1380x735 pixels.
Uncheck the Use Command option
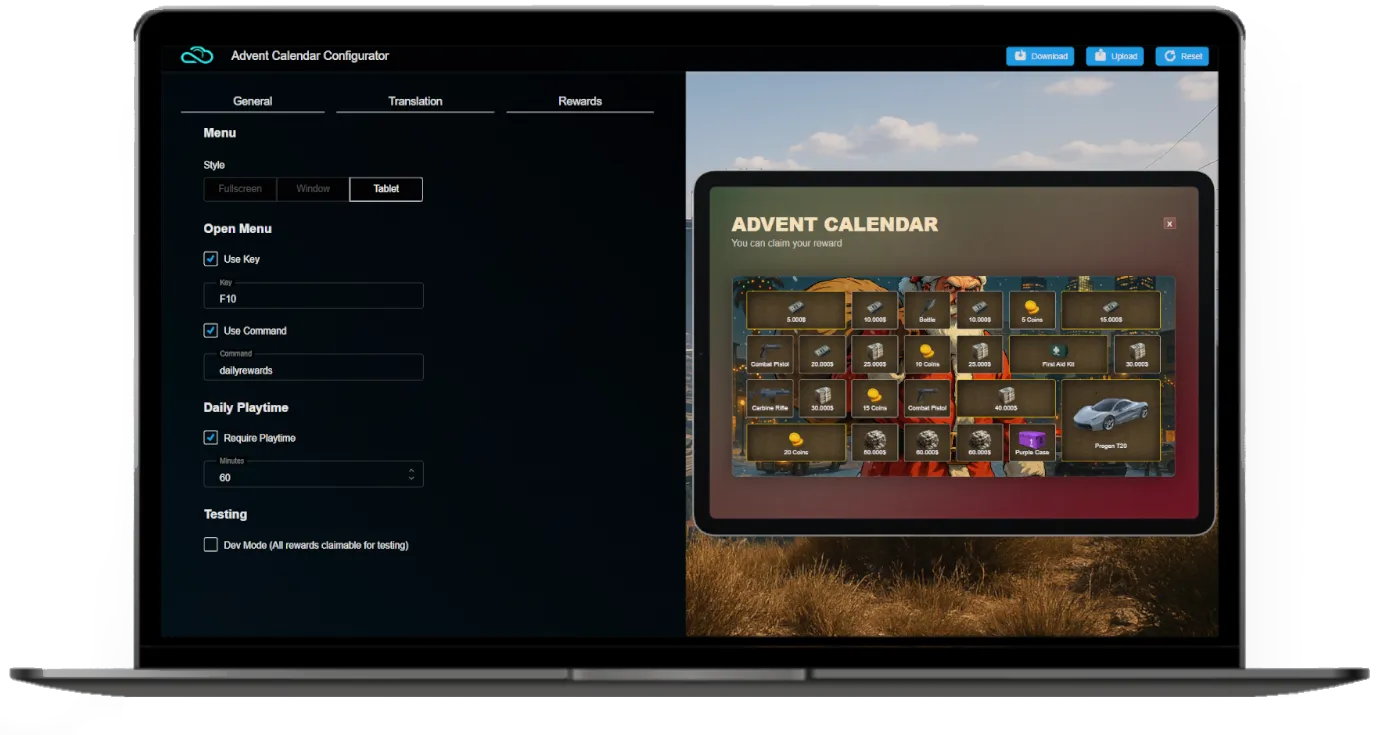211,331
